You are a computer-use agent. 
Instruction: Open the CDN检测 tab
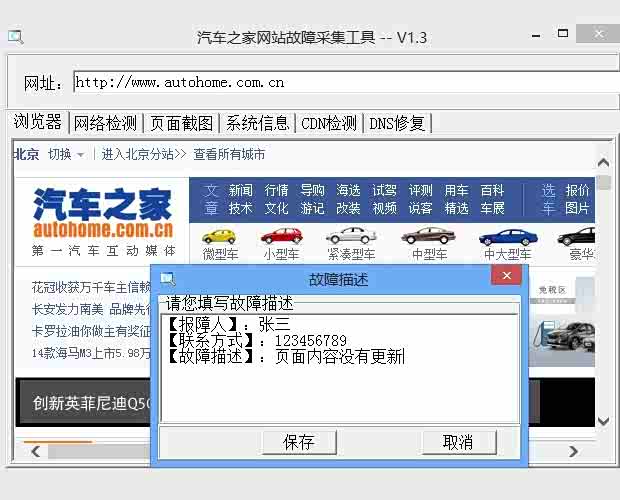329,123
